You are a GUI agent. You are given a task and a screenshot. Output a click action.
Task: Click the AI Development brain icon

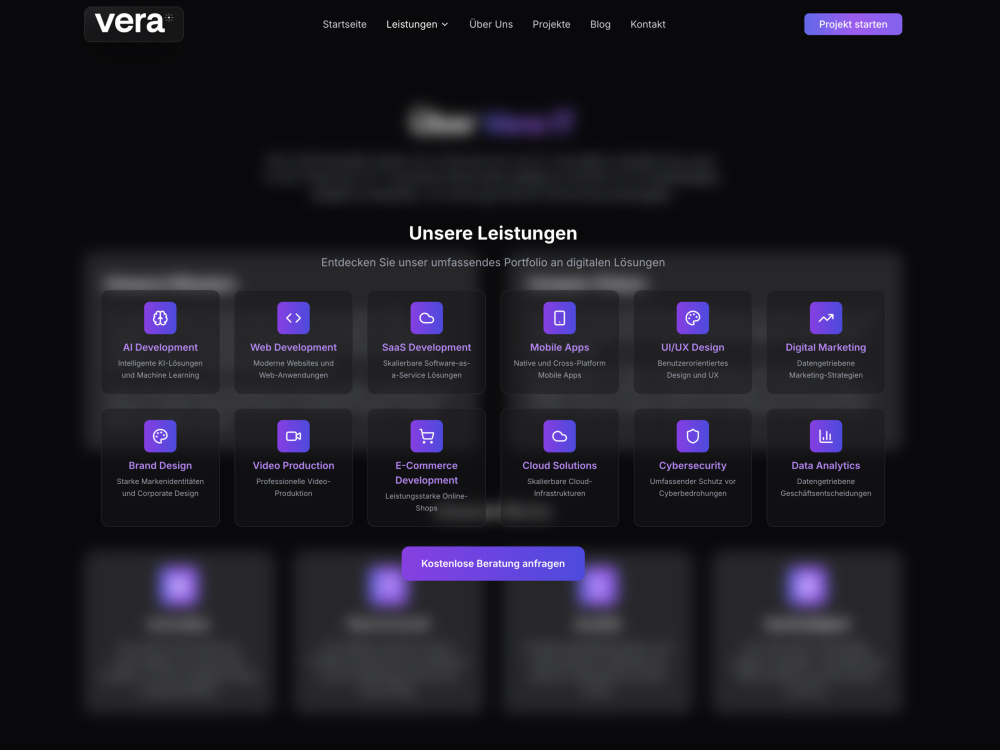click(160, 318)
